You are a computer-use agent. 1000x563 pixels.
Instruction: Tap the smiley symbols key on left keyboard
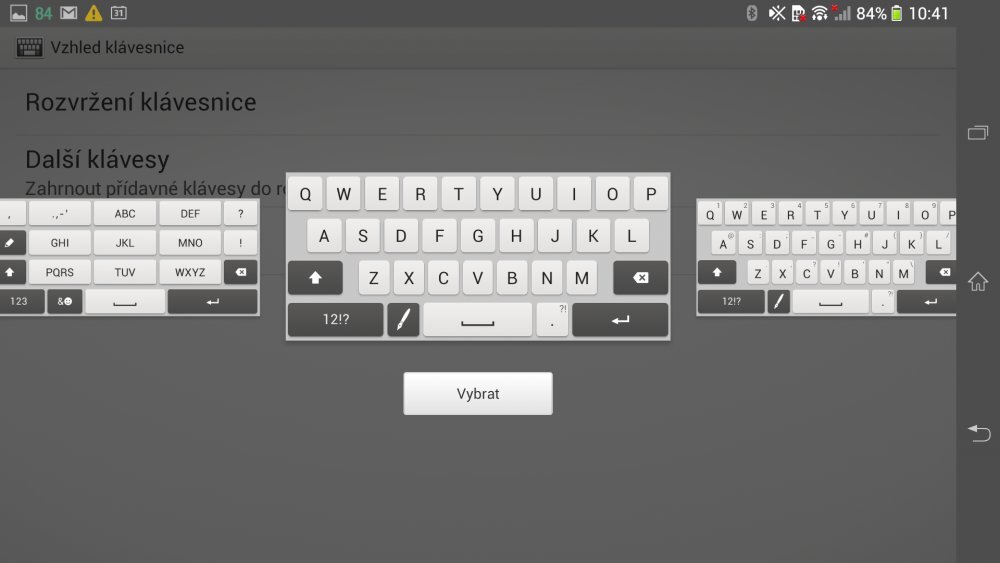click(64, 301)
